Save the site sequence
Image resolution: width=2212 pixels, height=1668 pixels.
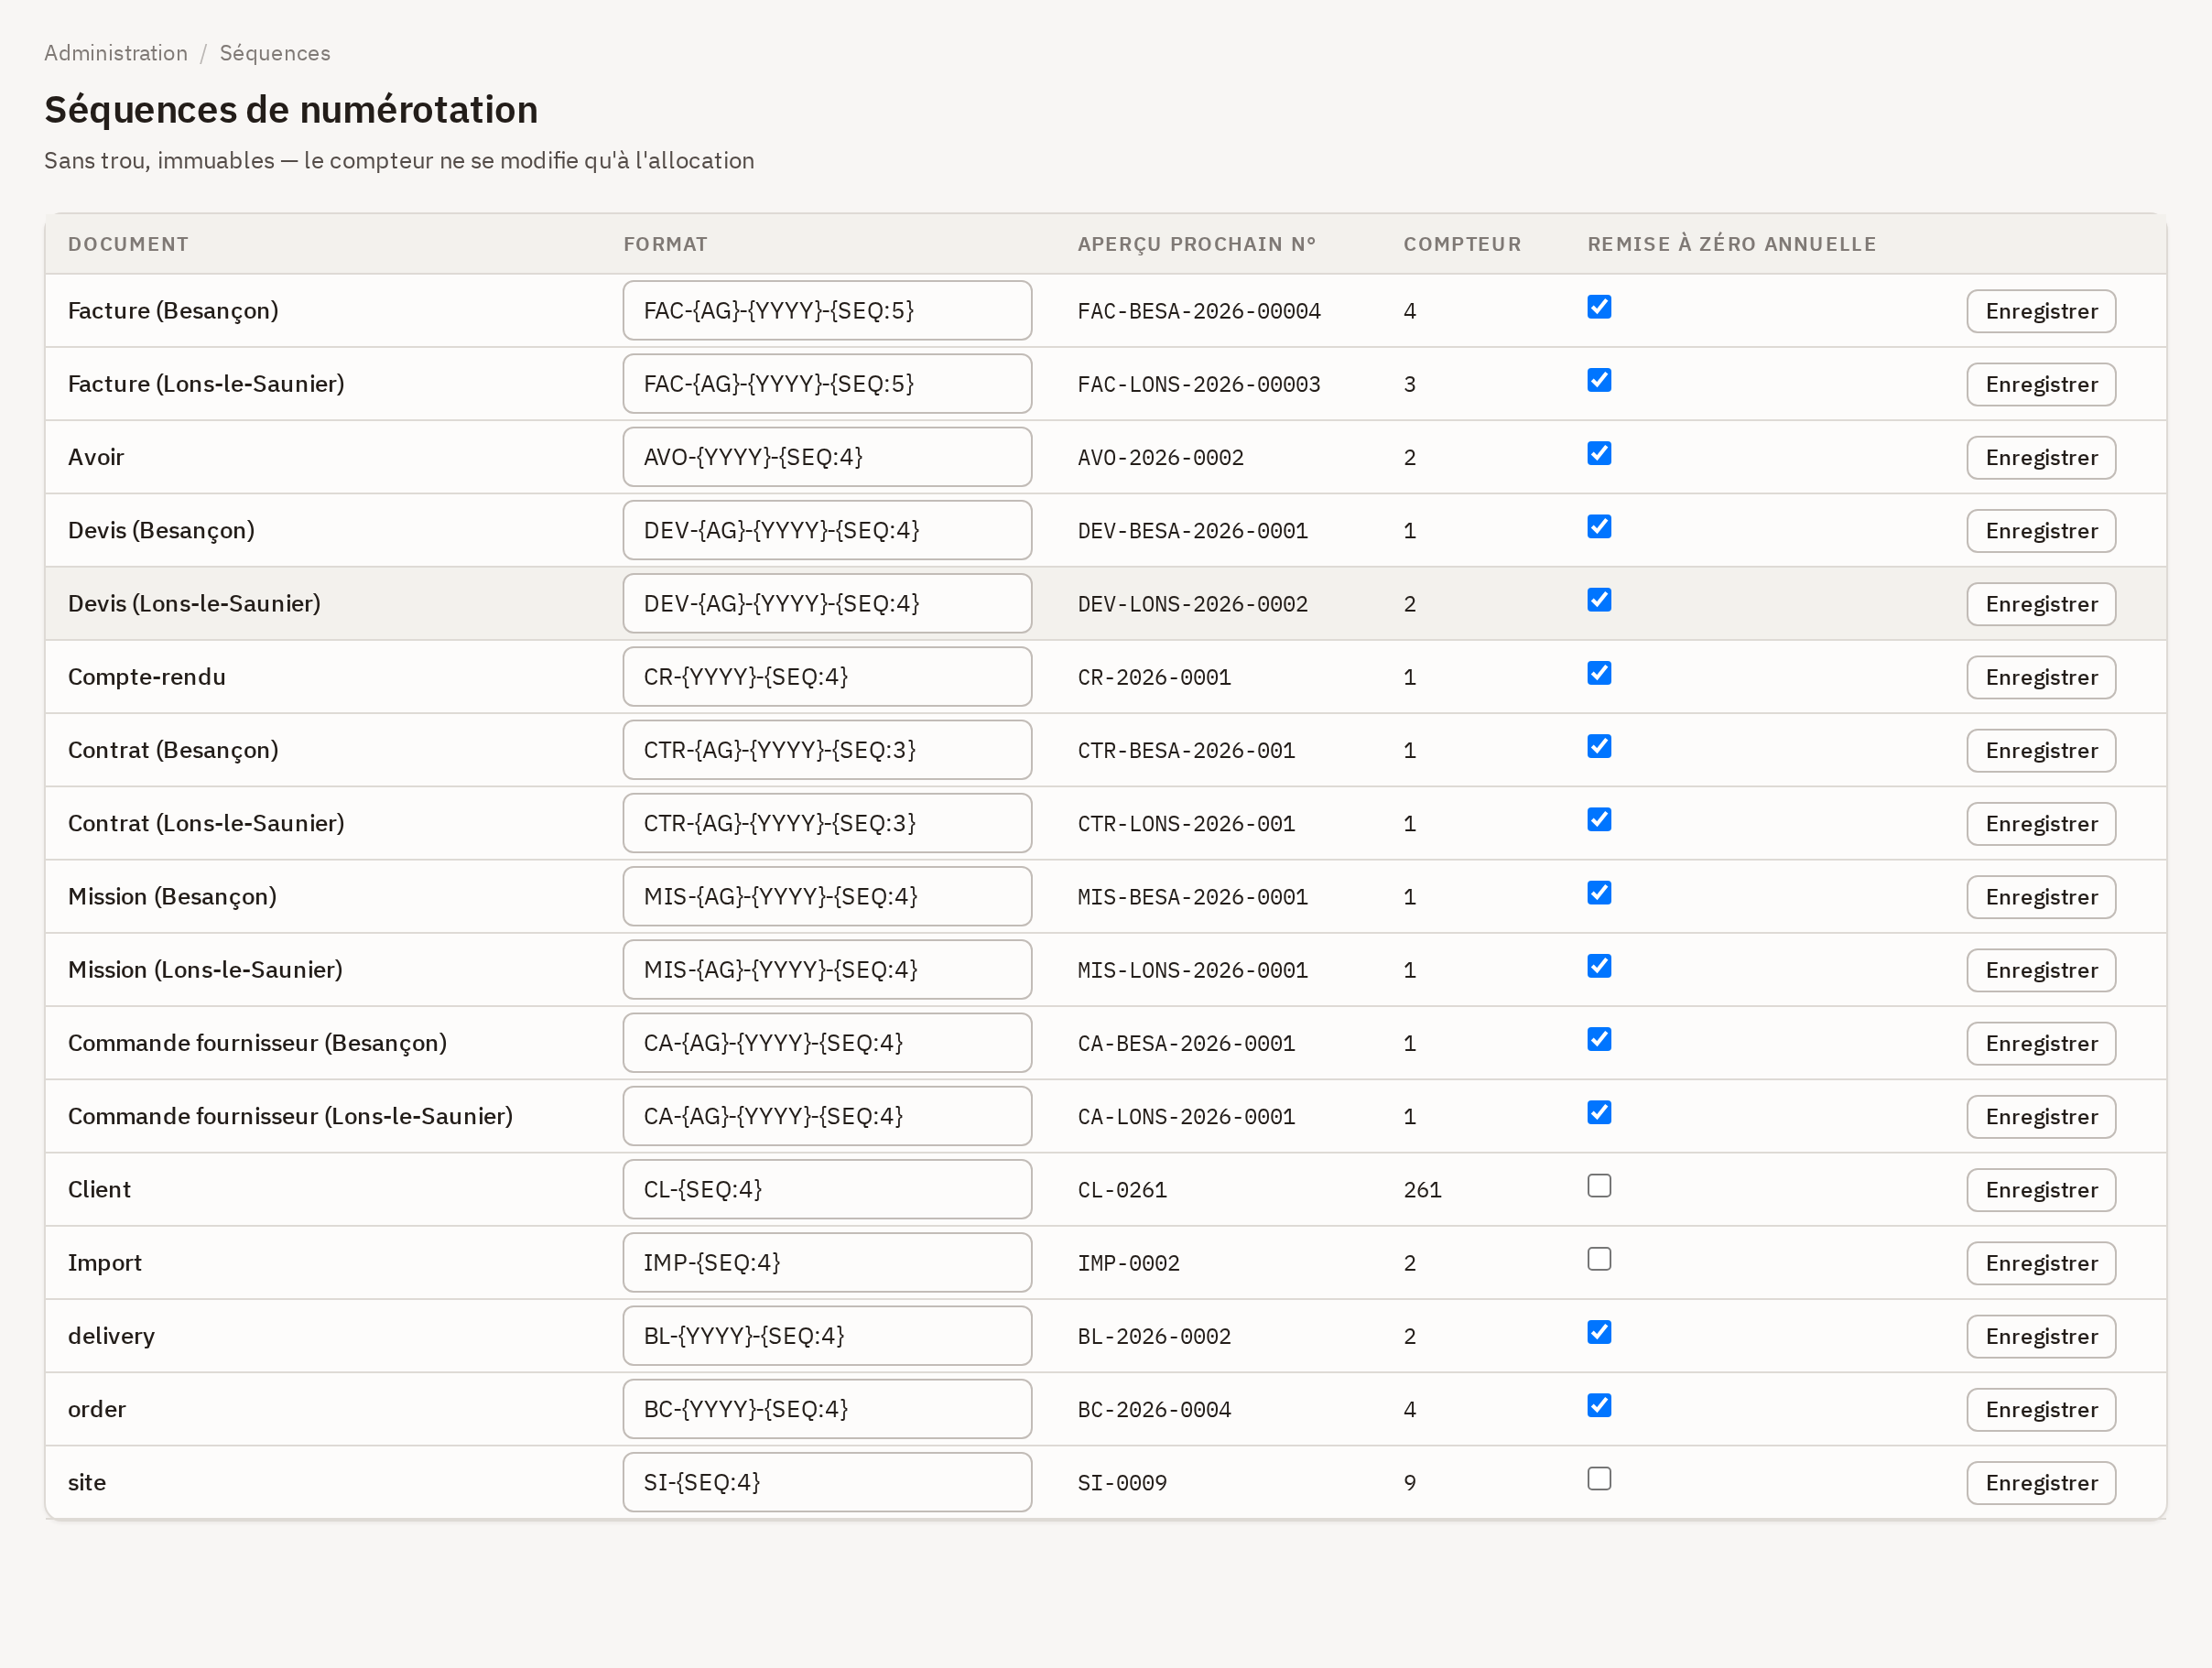tap(2041, 1483)
